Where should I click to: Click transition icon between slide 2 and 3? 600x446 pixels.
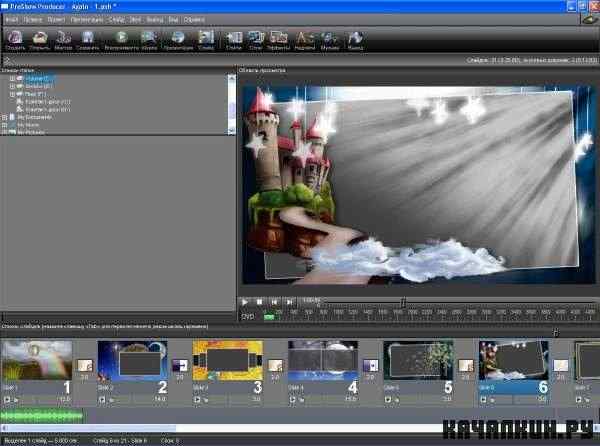(180, 365)
